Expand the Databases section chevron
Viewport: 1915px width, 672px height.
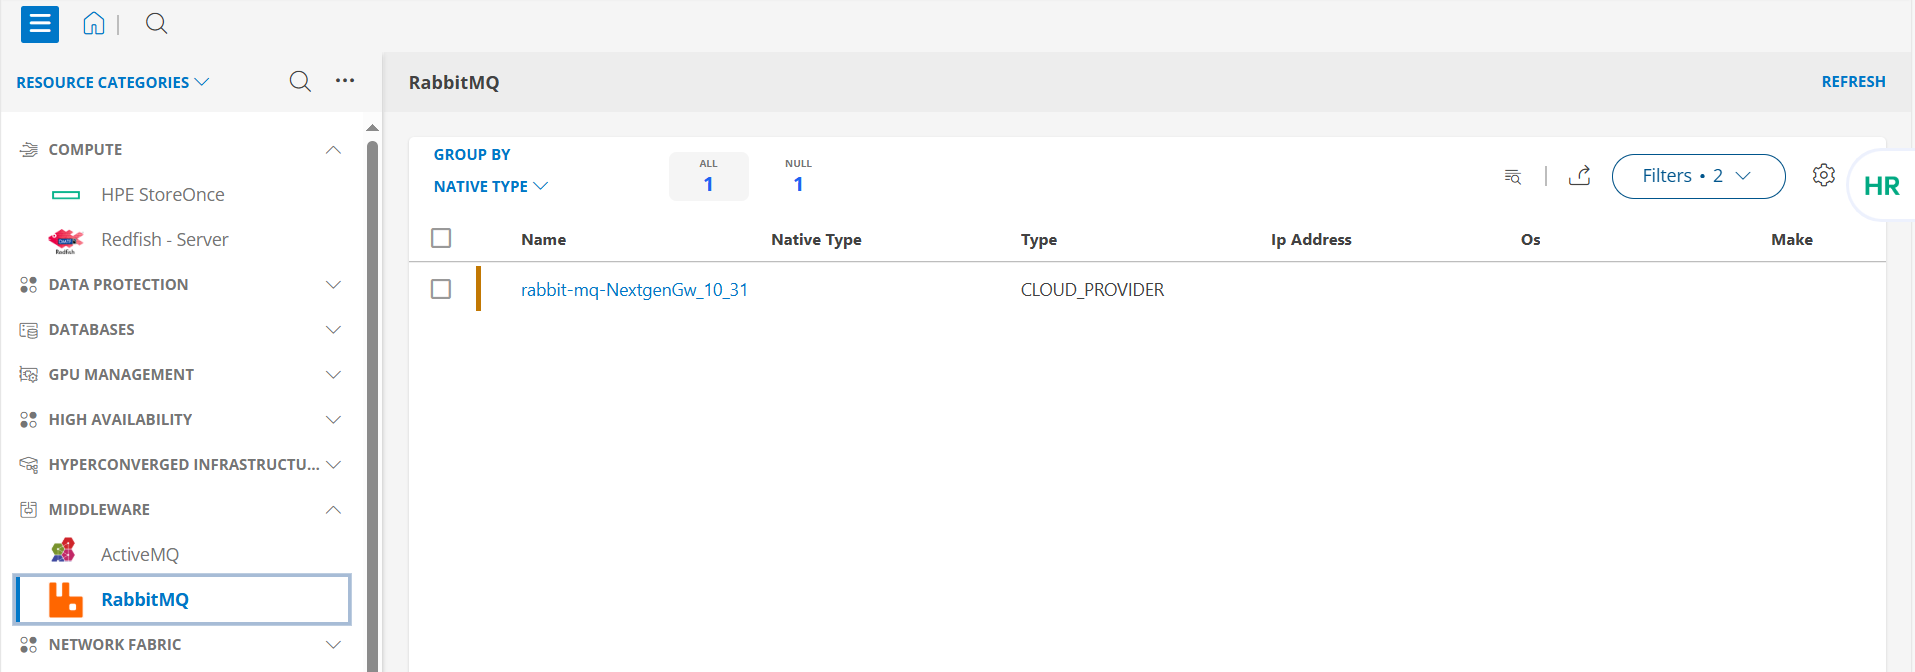point(334,330)
